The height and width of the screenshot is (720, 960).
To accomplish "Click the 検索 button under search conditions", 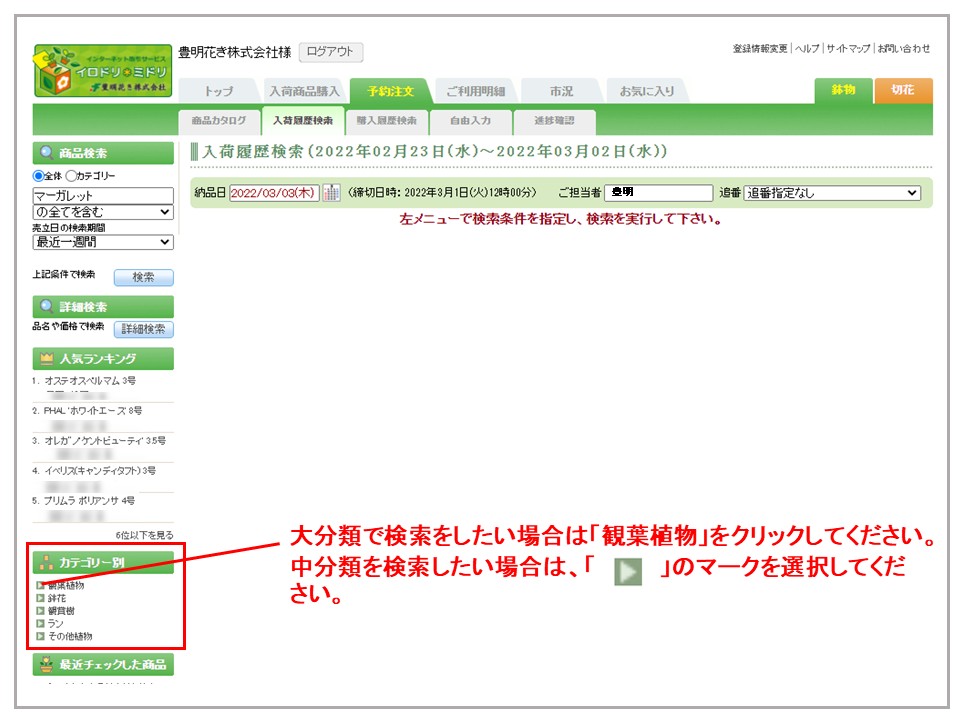I will (143, 277).
